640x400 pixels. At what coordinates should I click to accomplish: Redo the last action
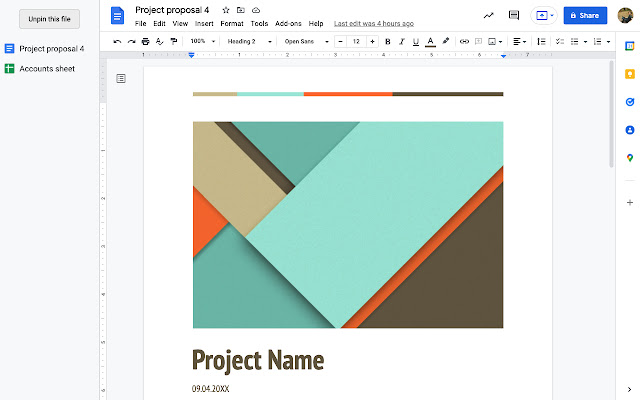131,41
